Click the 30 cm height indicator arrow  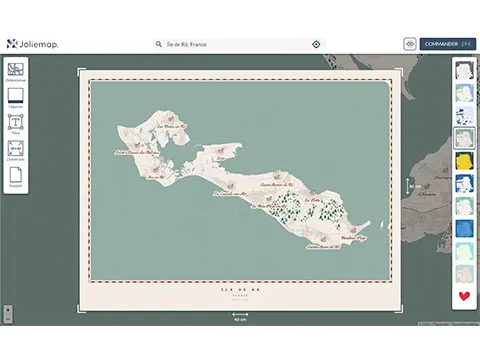coord(407,186)
